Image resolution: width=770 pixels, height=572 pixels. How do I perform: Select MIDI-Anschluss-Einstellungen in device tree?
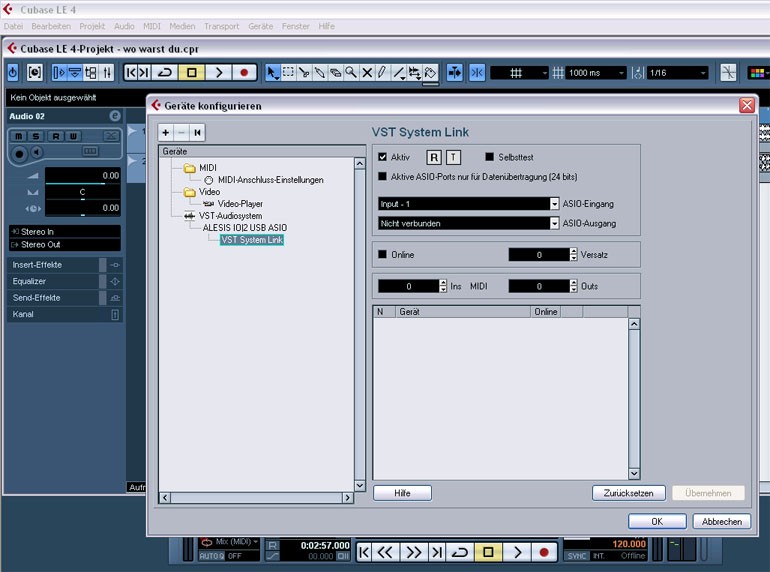click(x=271, y=180)
